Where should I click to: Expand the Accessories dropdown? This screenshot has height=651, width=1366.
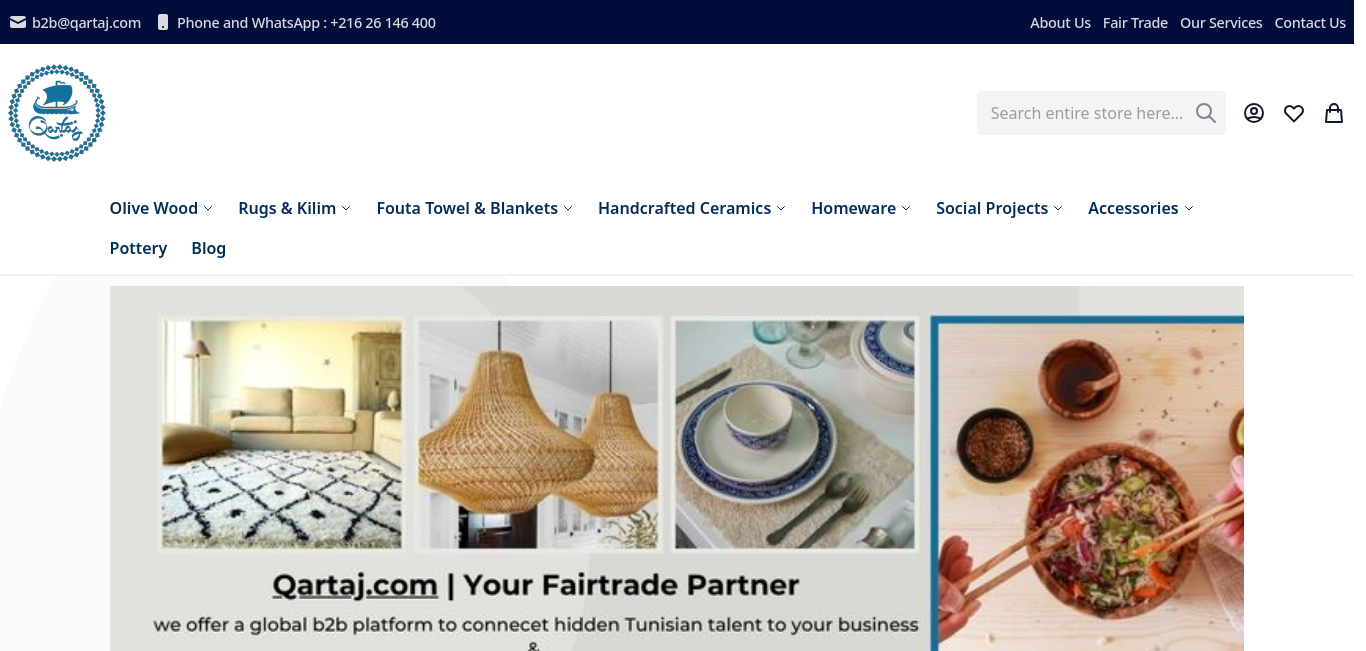[1141, 208]
